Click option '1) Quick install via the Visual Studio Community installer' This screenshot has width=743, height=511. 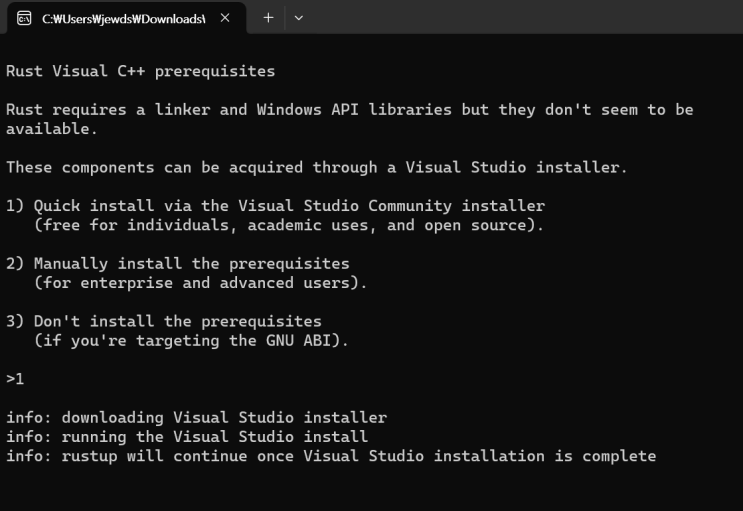(275, 206)
